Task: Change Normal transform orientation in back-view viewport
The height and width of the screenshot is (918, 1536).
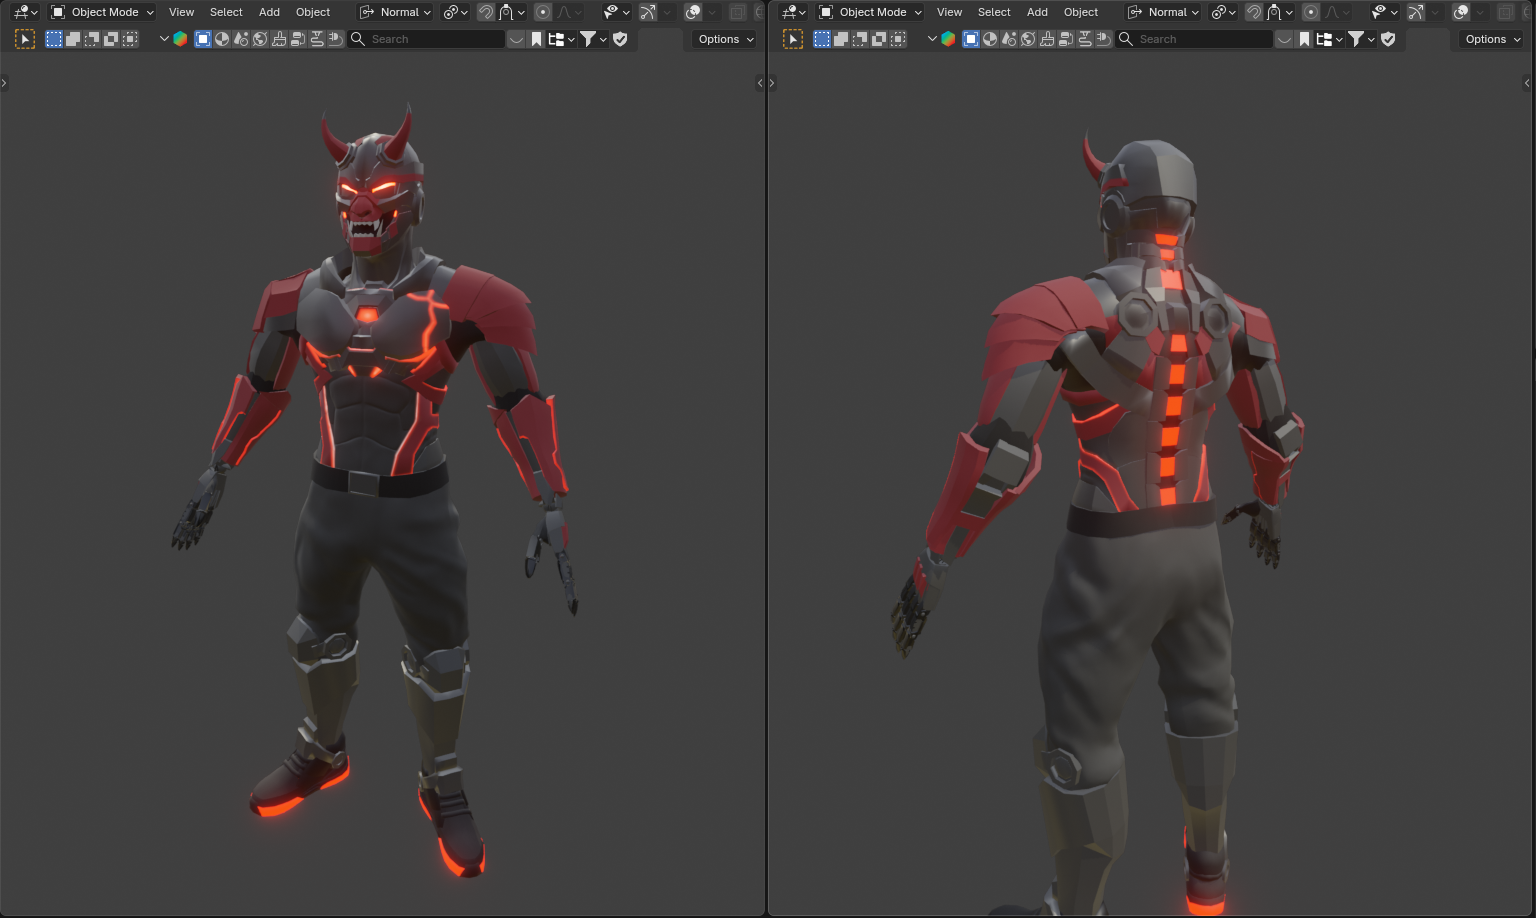Action: click(1163, 12)
